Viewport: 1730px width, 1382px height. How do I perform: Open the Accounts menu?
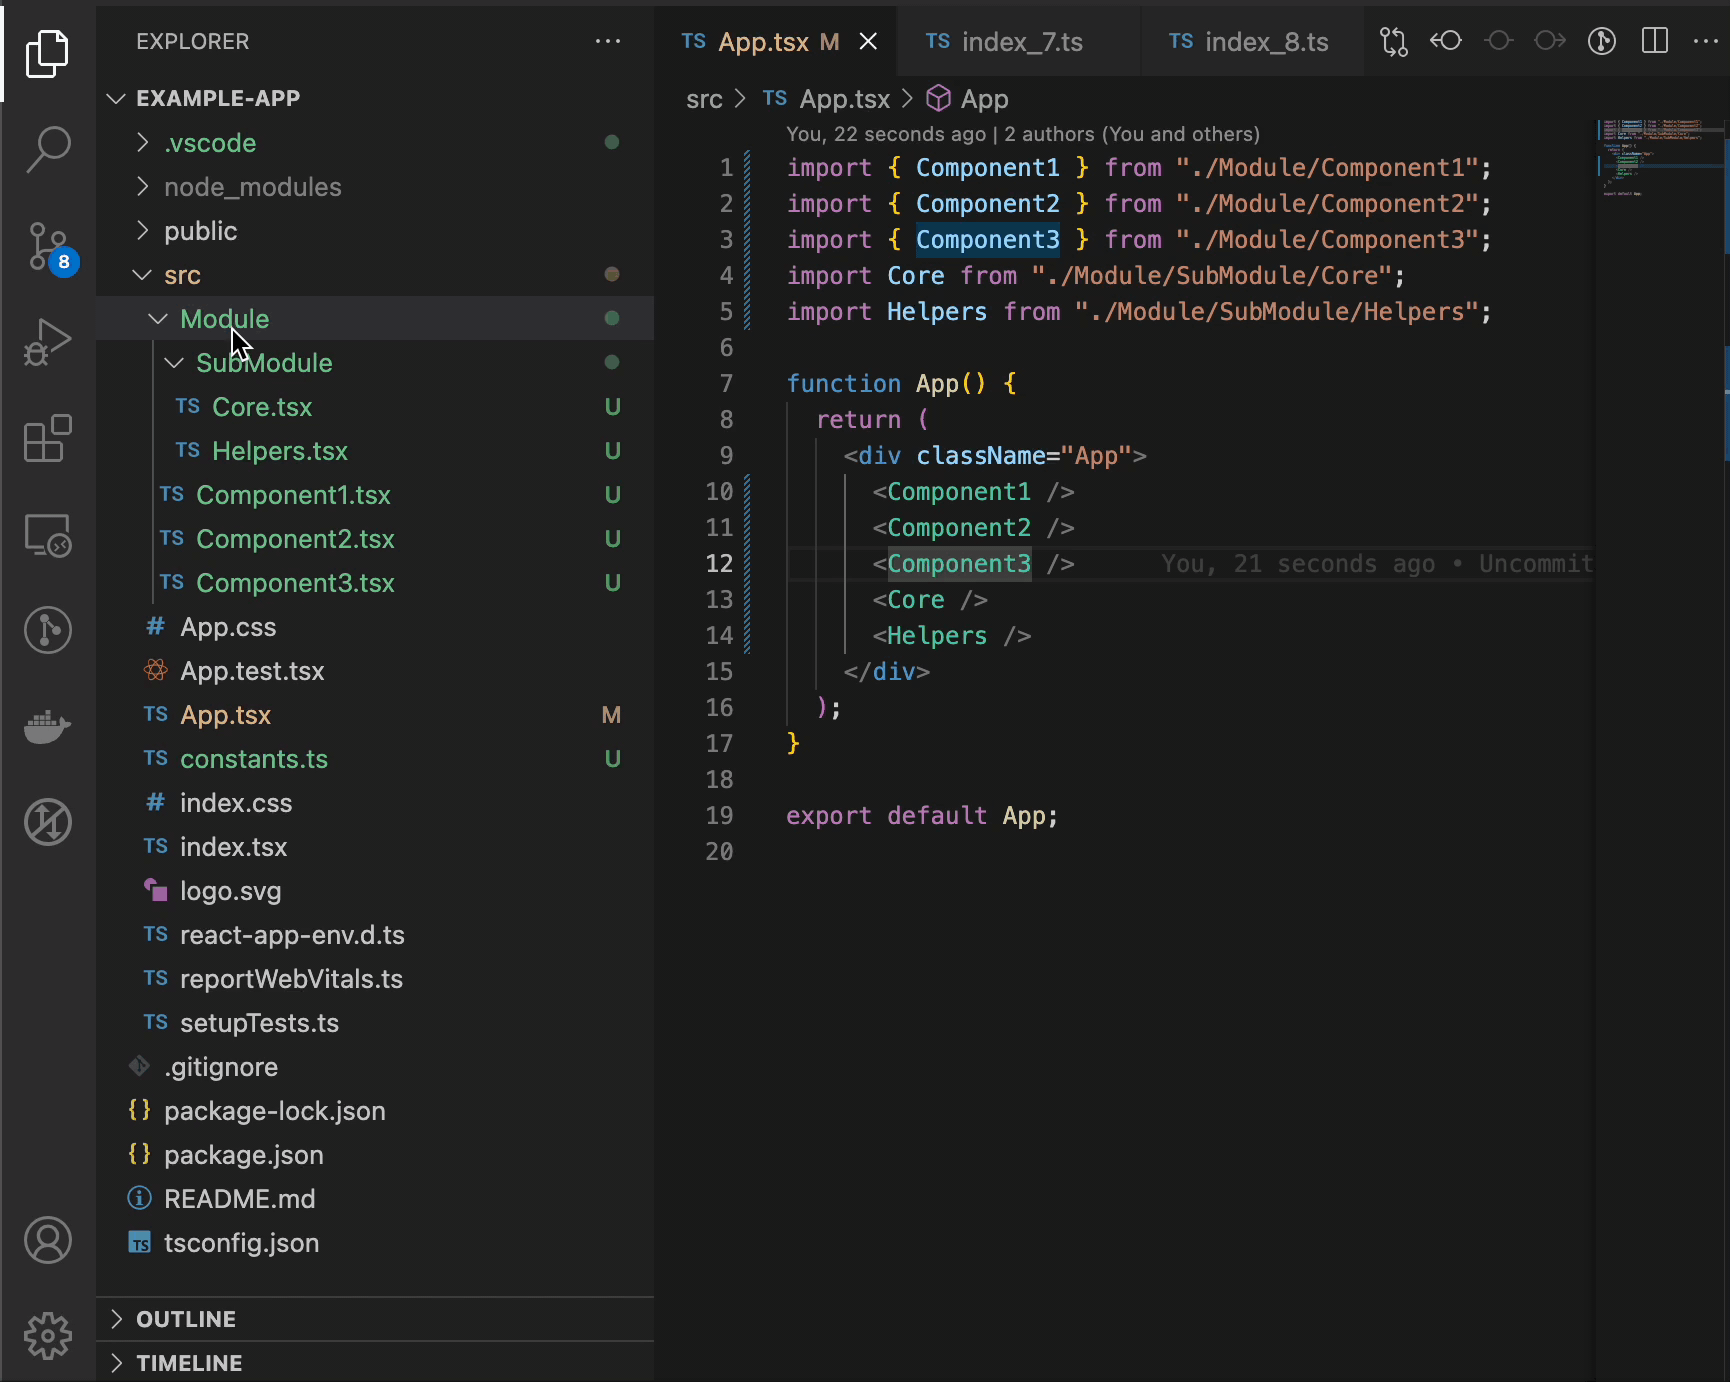(47, 1240)
